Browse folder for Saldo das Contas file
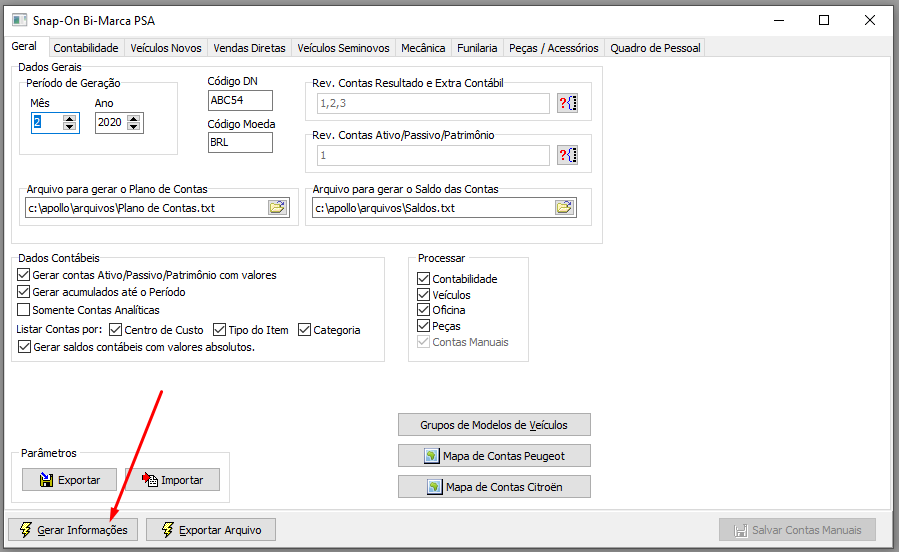 pos(565,208)
